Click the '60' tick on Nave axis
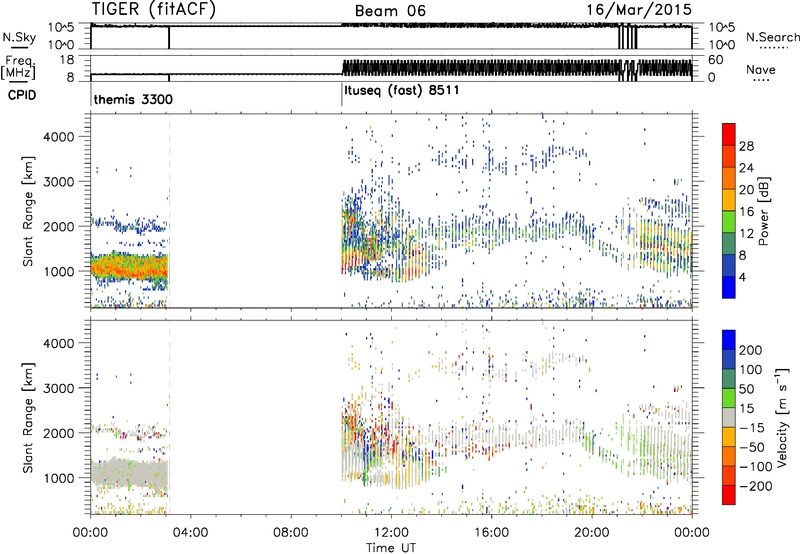 (x=716, y=60)
